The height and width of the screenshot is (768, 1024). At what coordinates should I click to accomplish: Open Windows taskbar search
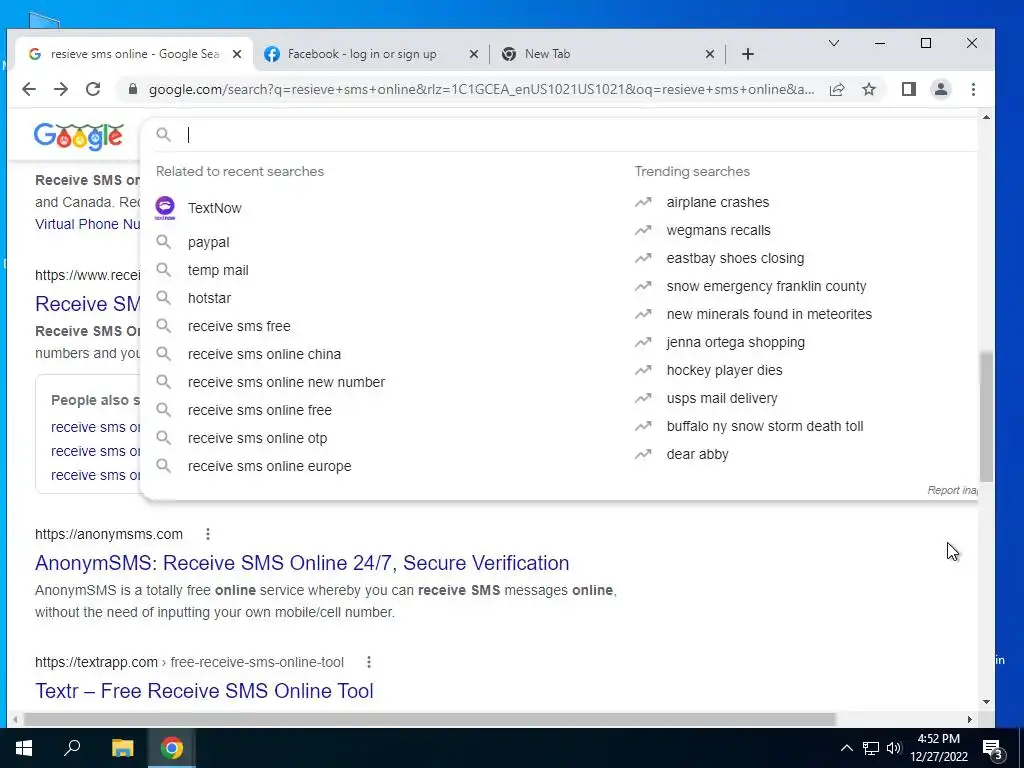pos(72,748)
